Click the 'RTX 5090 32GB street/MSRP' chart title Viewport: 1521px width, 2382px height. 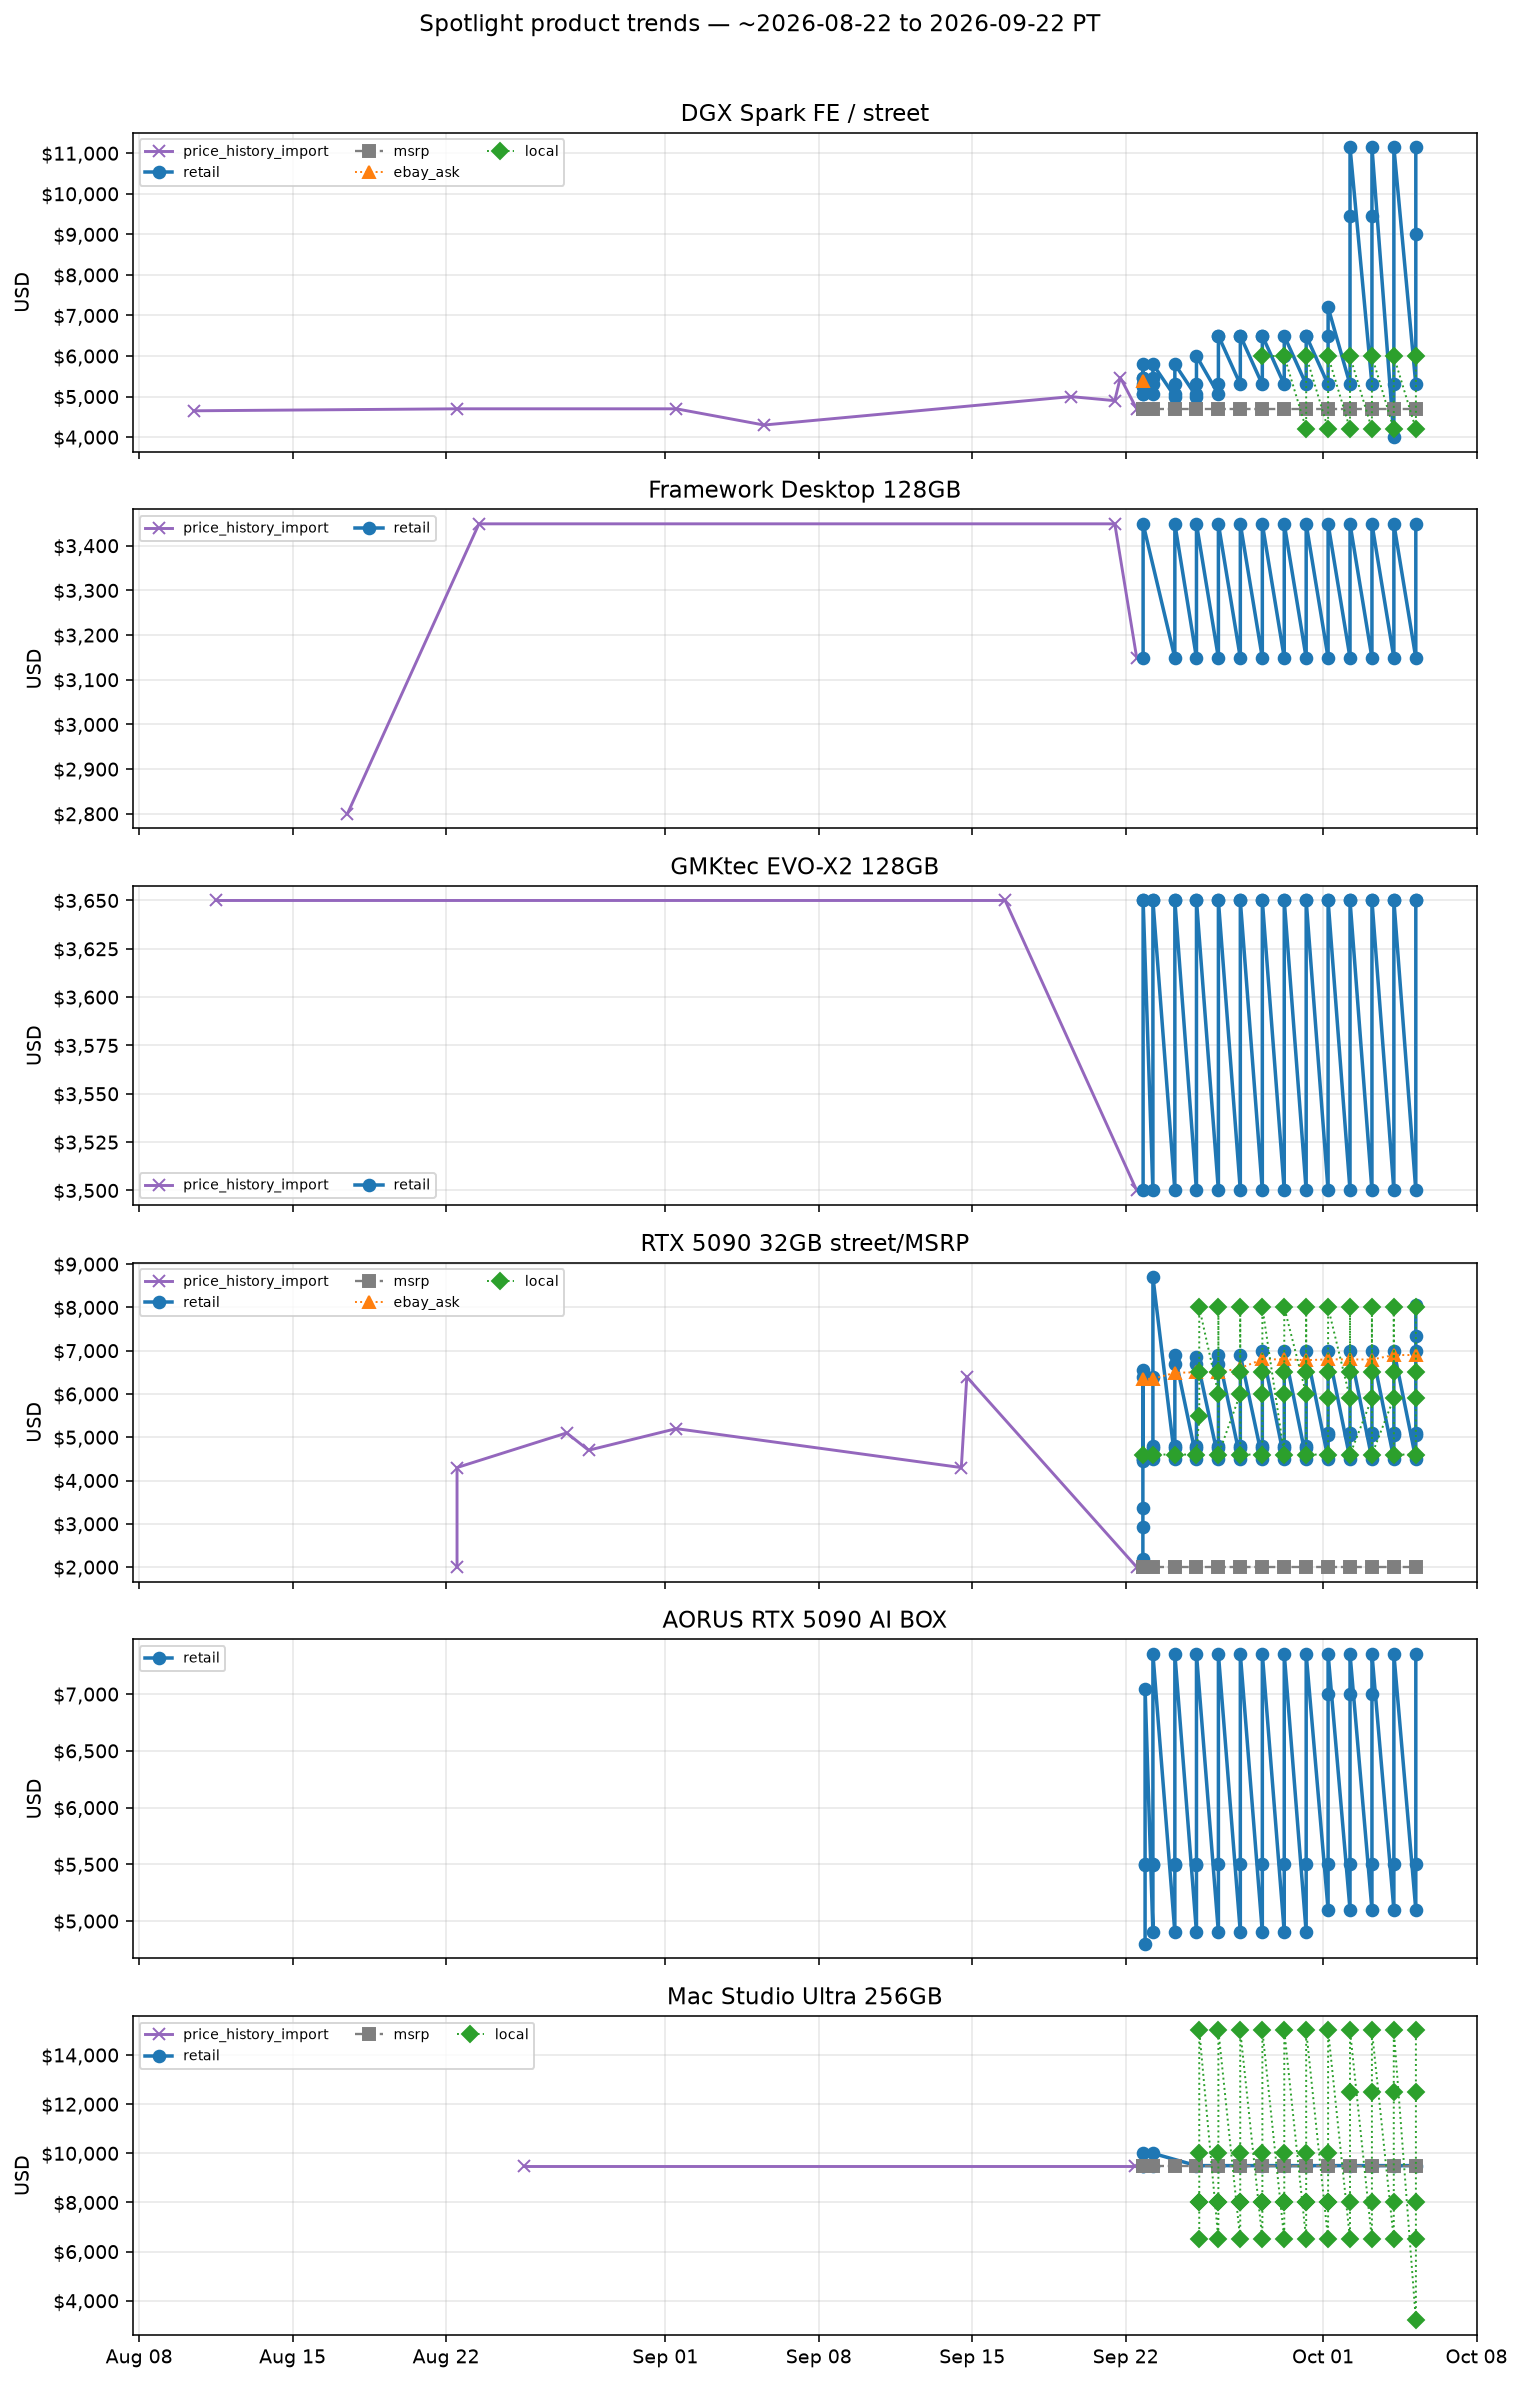click(804, 1243)
